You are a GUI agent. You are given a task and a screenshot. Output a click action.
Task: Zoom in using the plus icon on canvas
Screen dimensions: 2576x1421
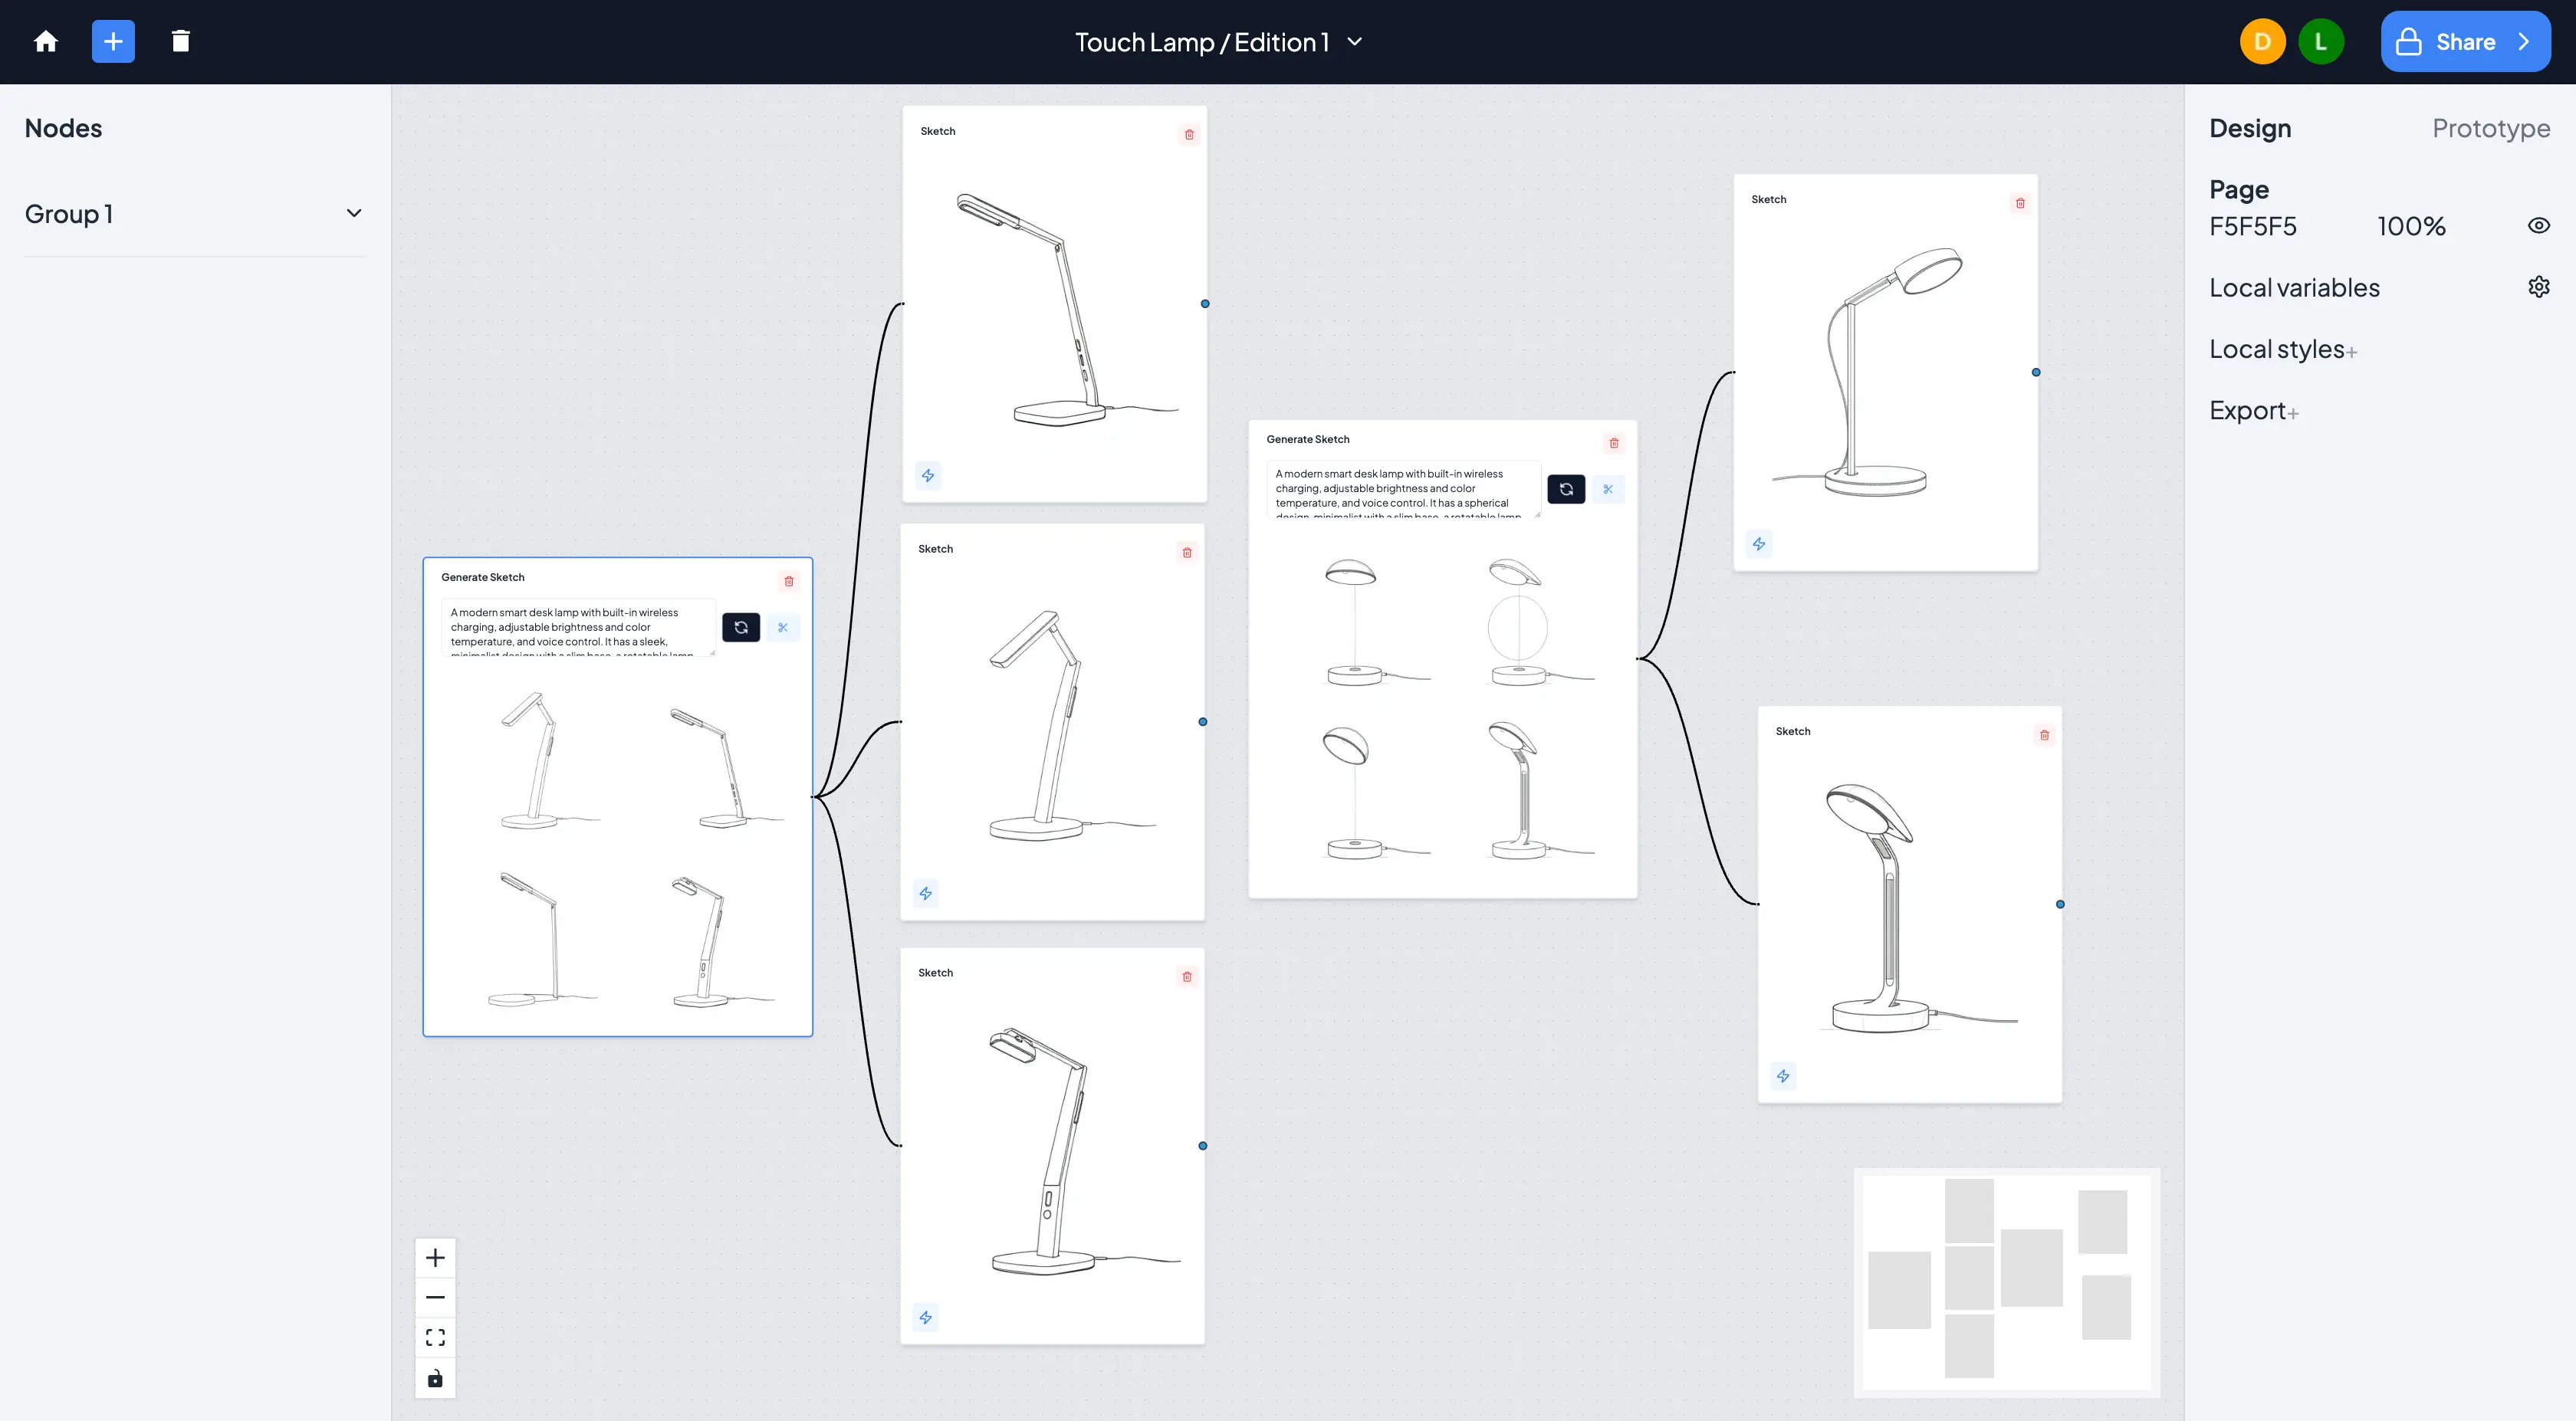click(x=435, y=1257)
